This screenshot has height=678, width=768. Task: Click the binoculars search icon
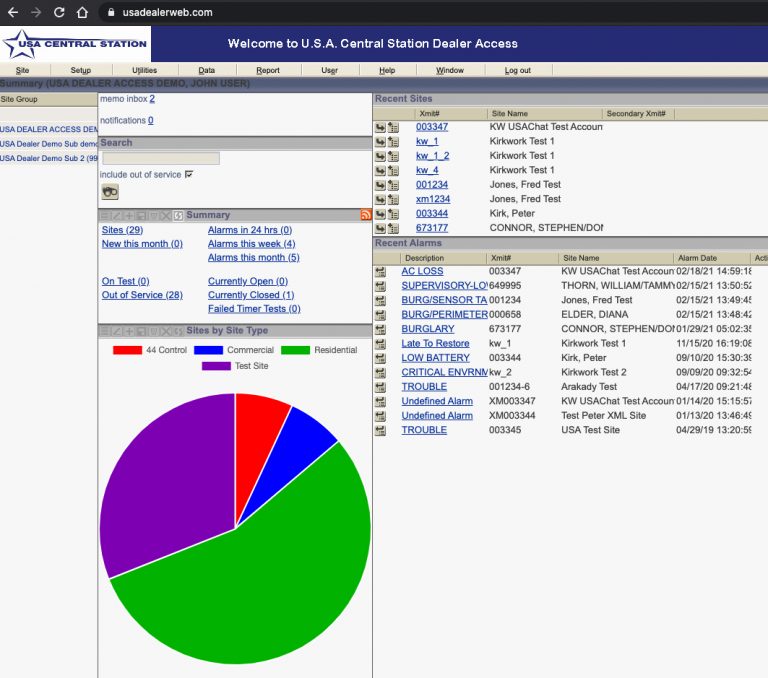click(x=110, y=192)
